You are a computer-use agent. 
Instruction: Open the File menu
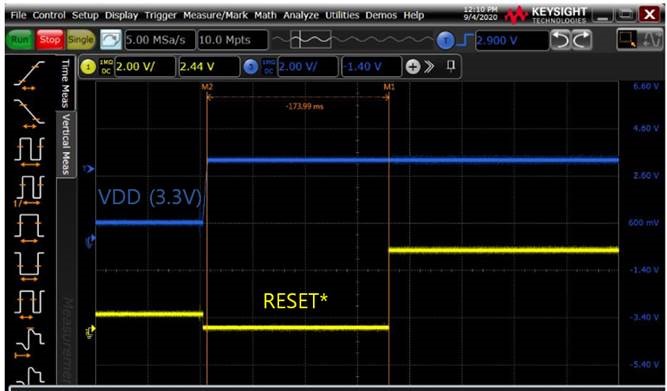click(x=18, y=15)
